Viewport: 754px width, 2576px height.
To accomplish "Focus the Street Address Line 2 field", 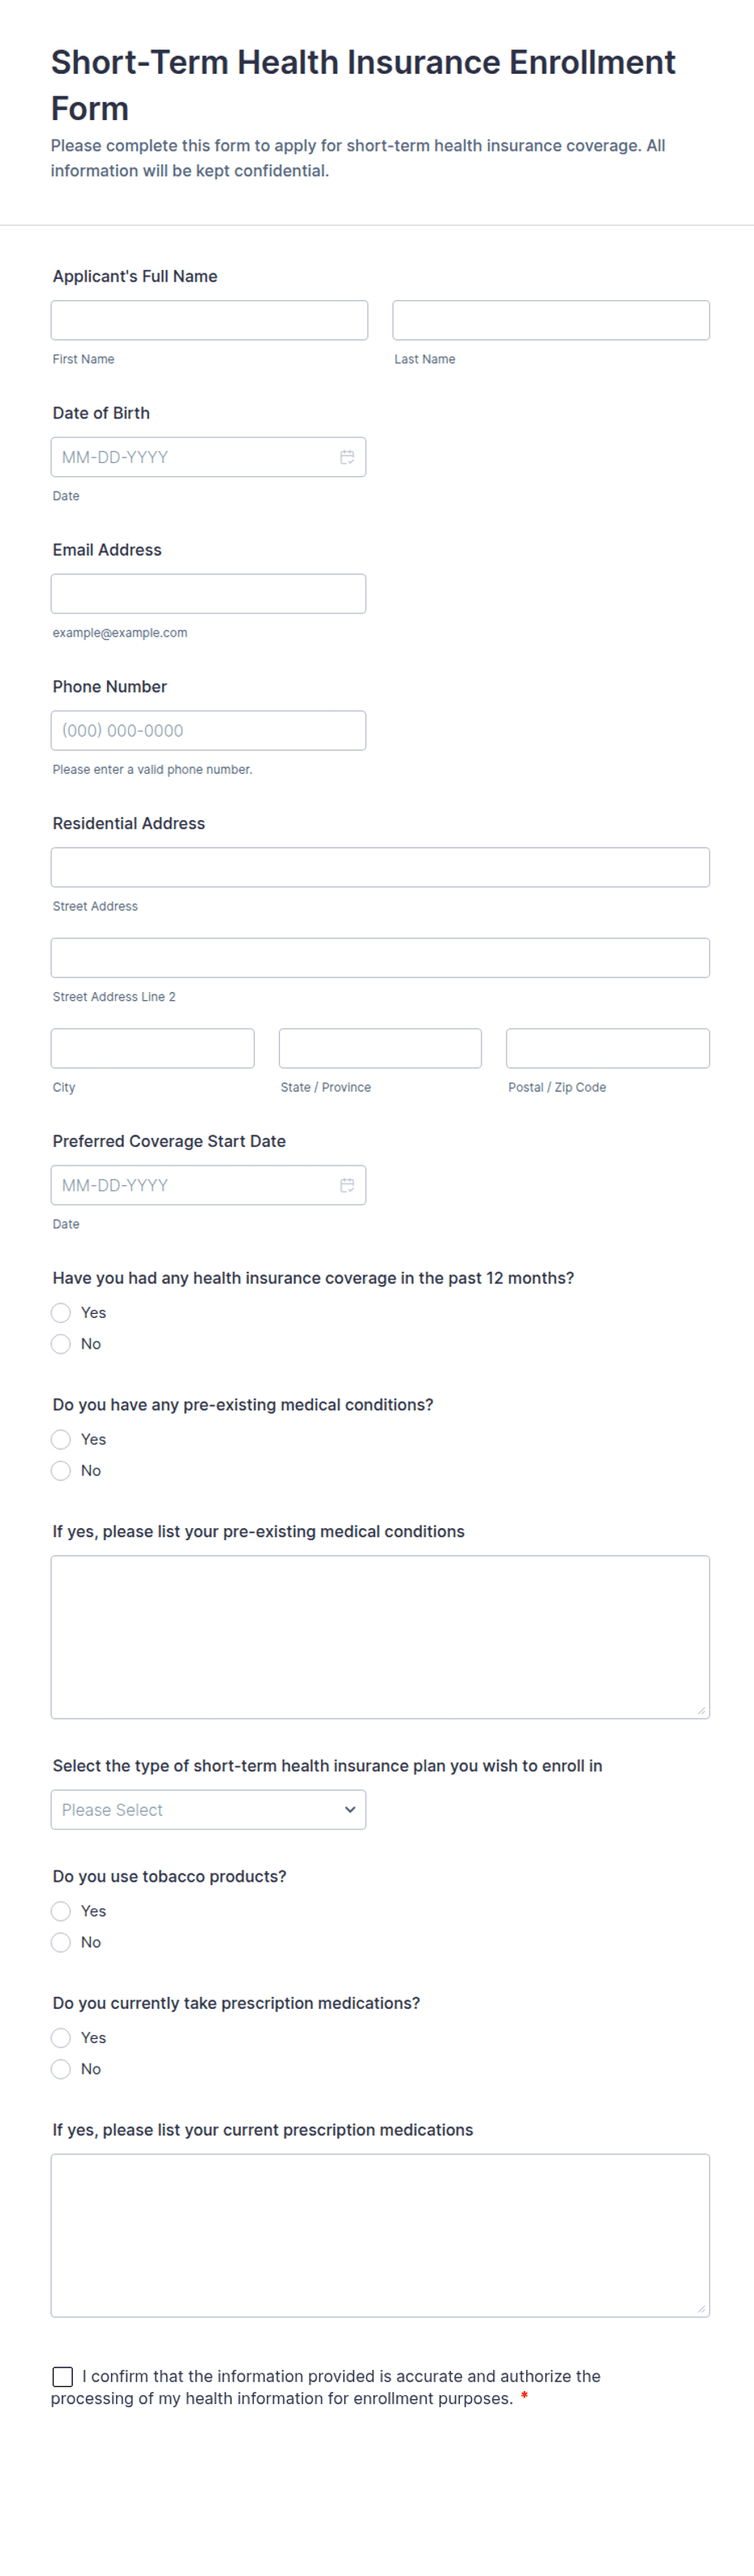I will coord(380,958).
